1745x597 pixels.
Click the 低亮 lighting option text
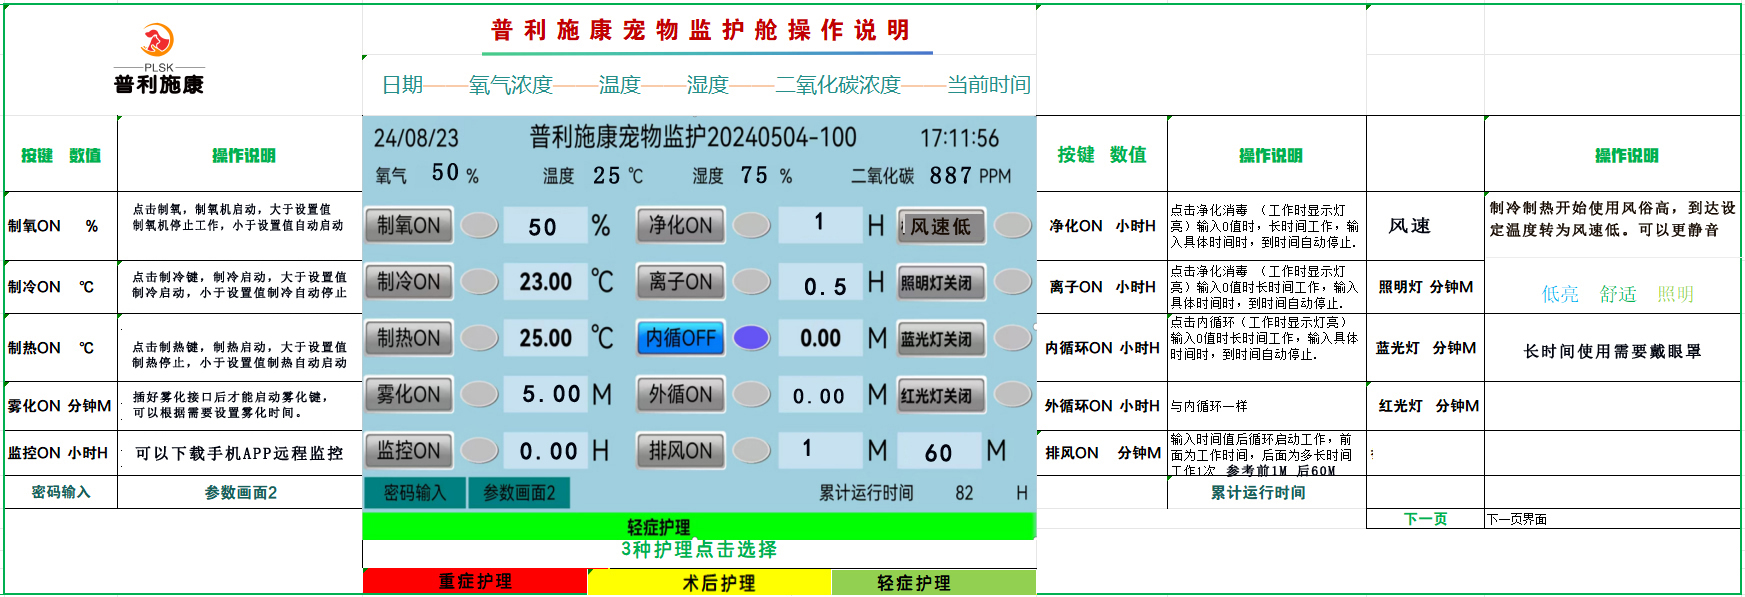[1560, 294]
